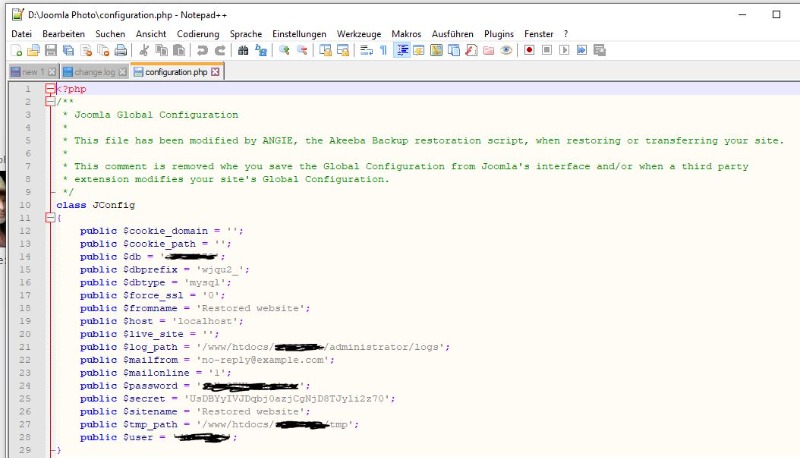Open Folder as Workspace icon
Screen dimensions: 800x458
click(489, 50)
